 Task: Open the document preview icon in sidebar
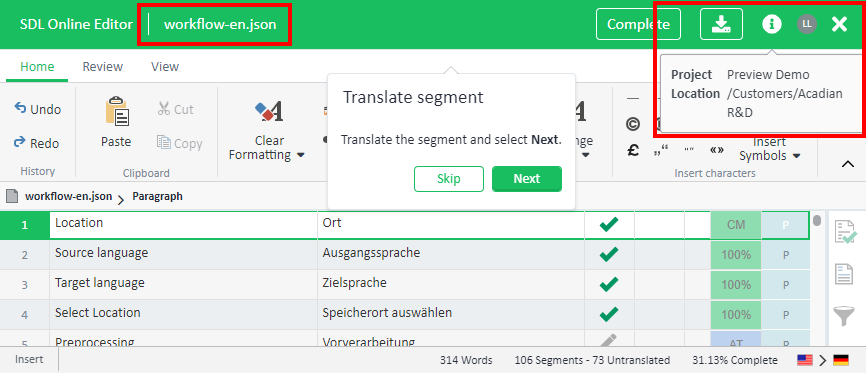844,274
